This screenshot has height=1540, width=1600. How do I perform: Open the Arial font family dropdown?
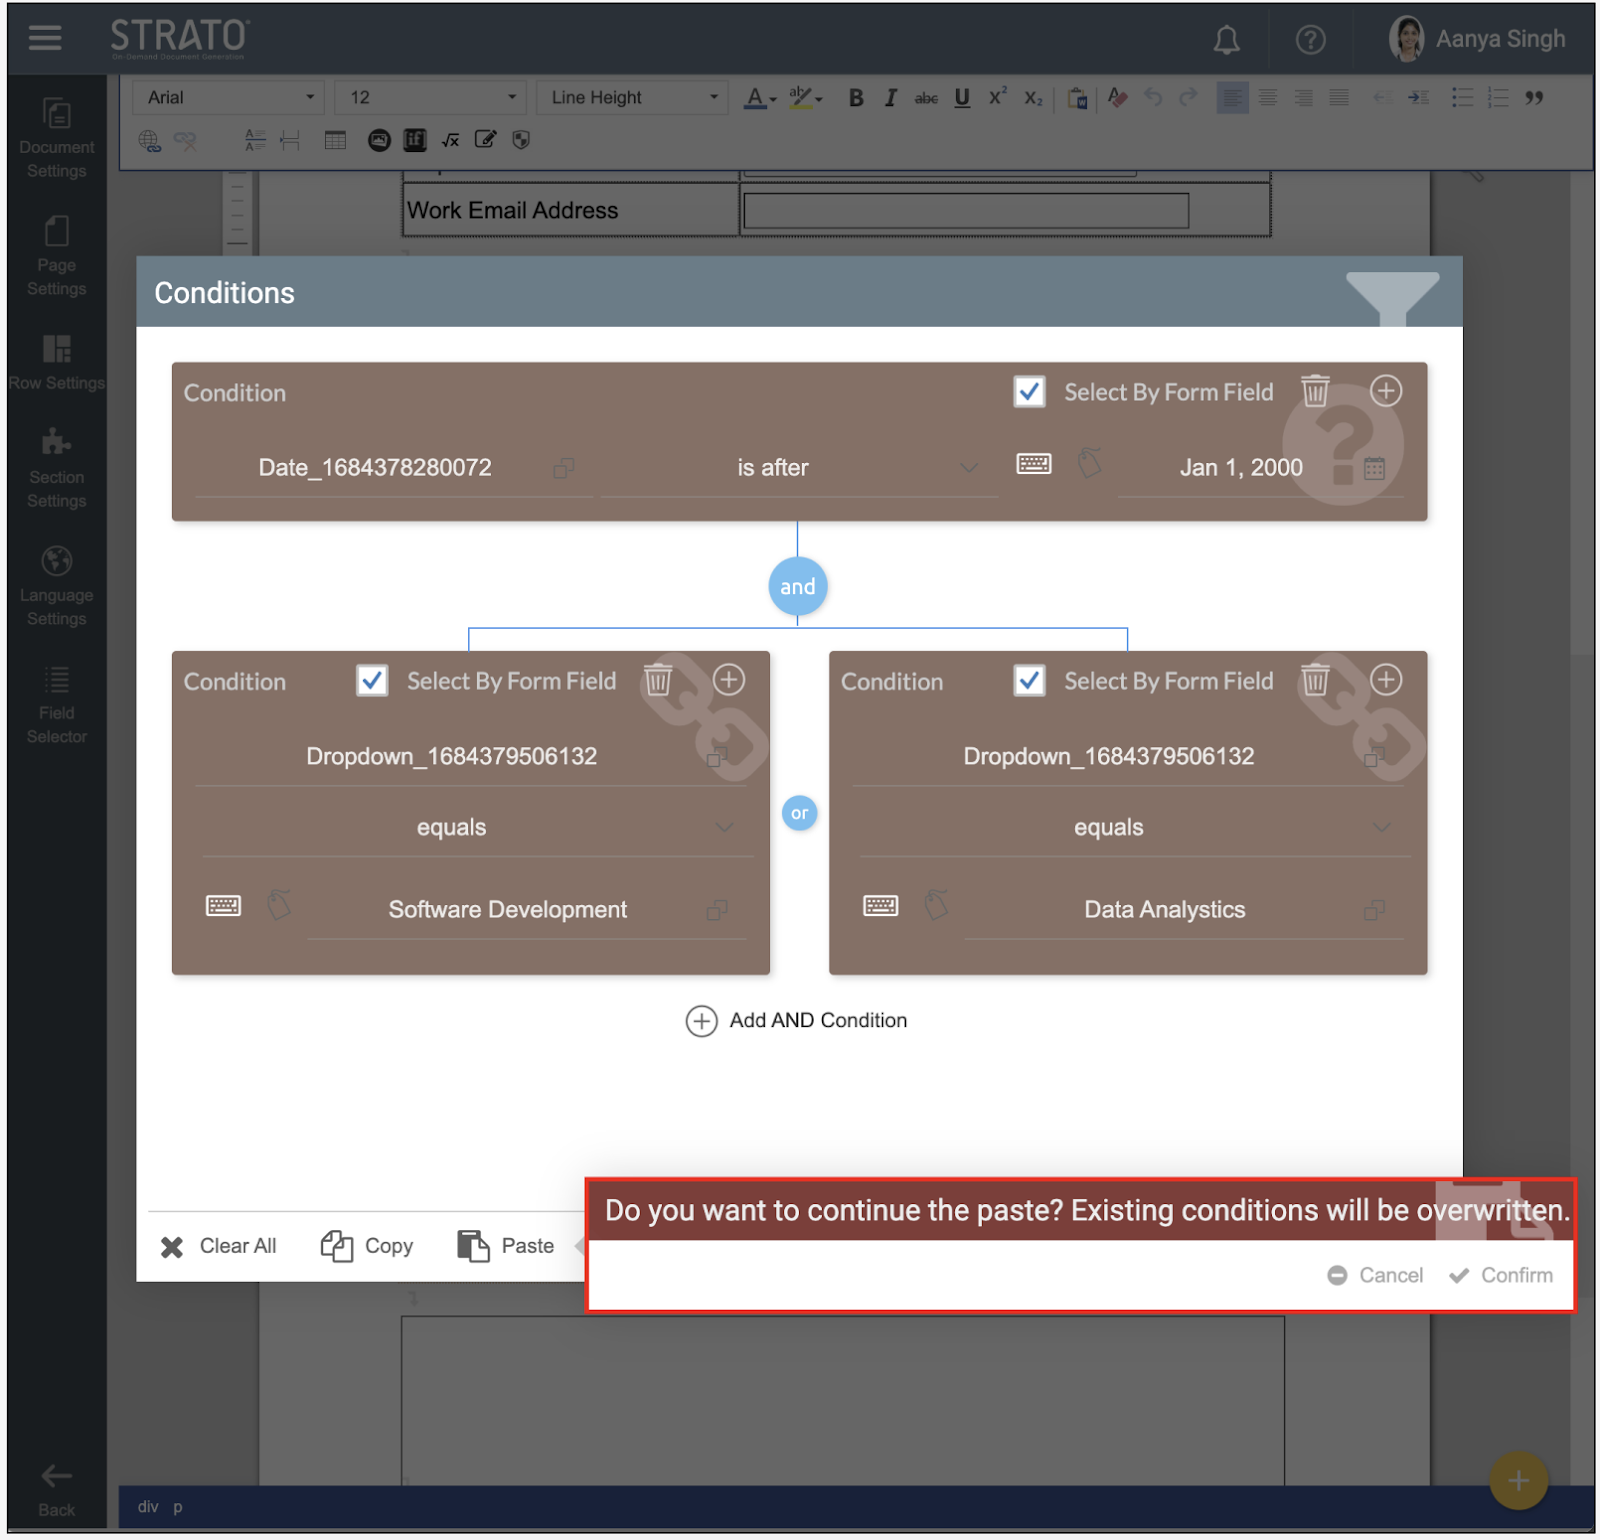(x=230, y=97)
